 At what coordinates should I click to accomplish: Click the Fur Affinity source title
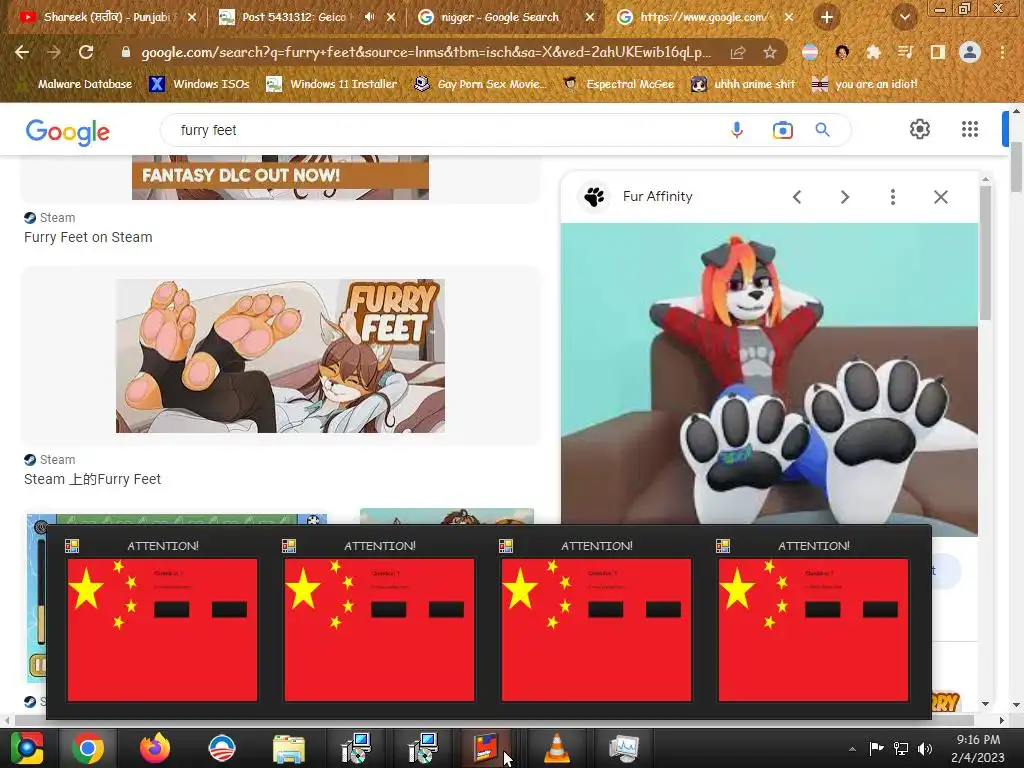coord(658,197)
